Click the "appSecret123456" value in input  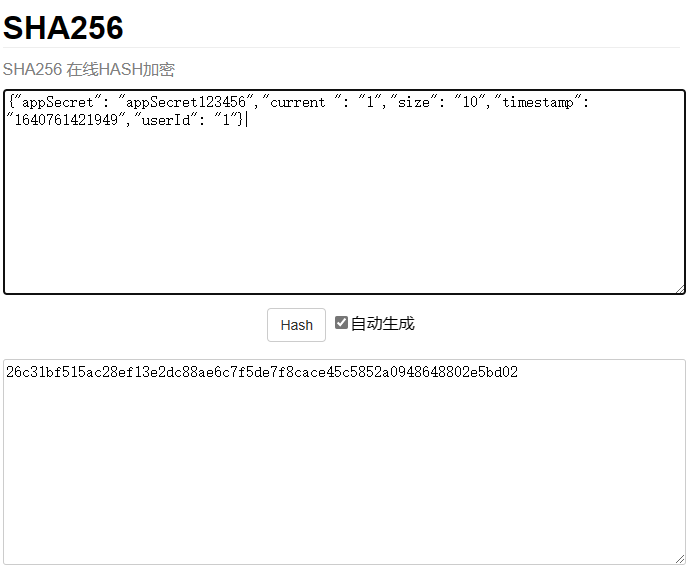(186, 102)
